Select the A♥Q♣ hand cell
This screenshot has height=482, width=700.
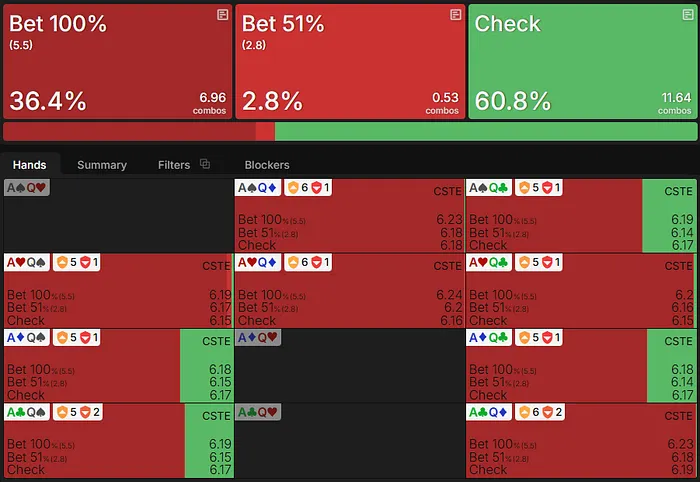point(580,290)
